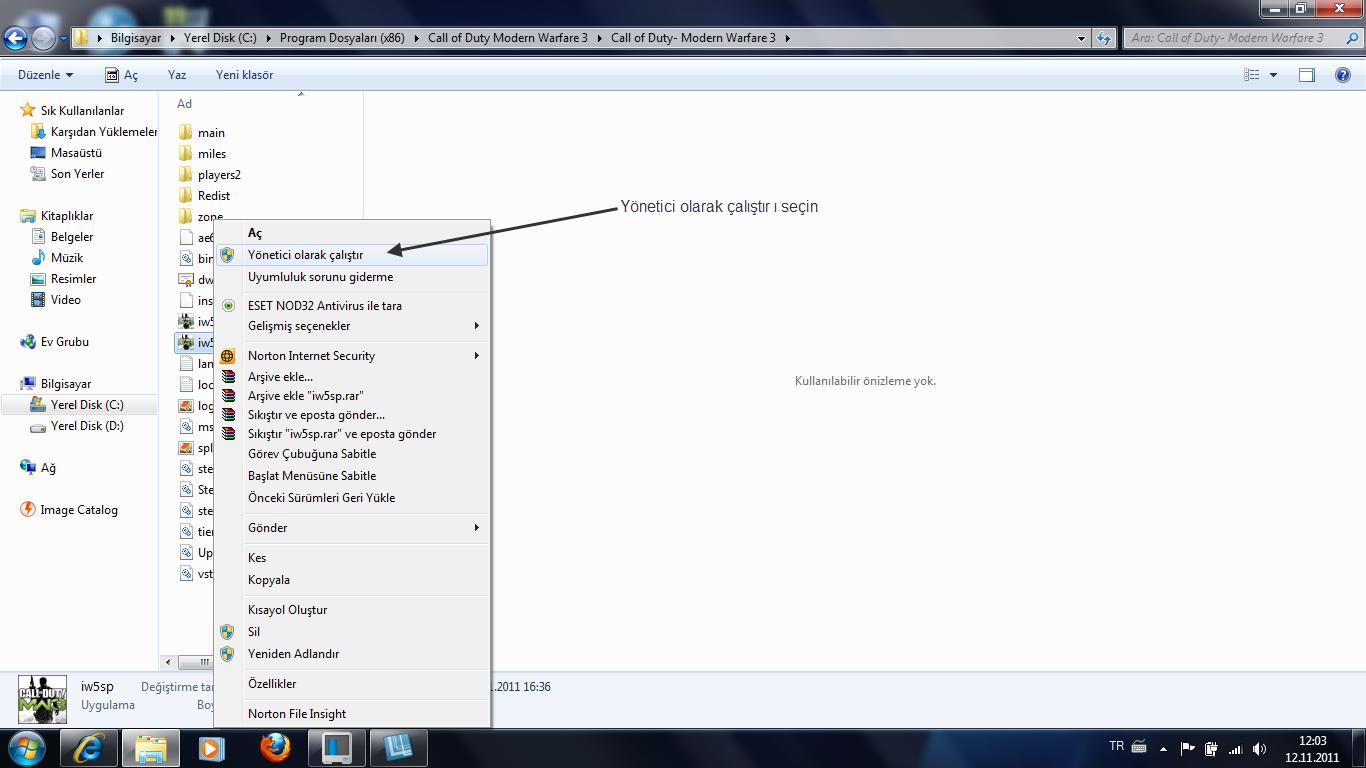Open Müzik library
The height and width of the screenshot is (768, 1366).
58,258
